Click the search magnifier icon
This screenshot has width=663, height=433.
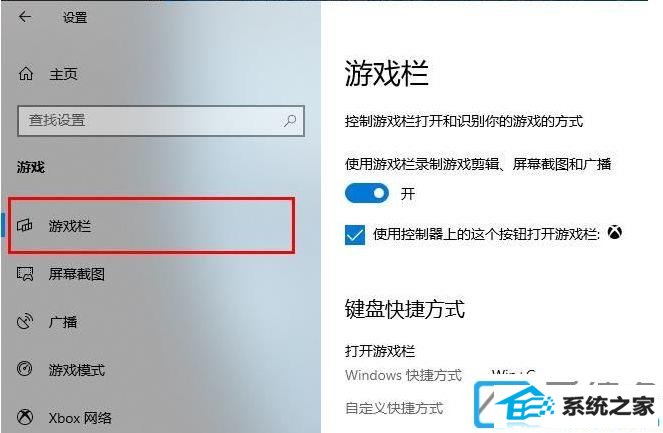click(x=290, y=121)
